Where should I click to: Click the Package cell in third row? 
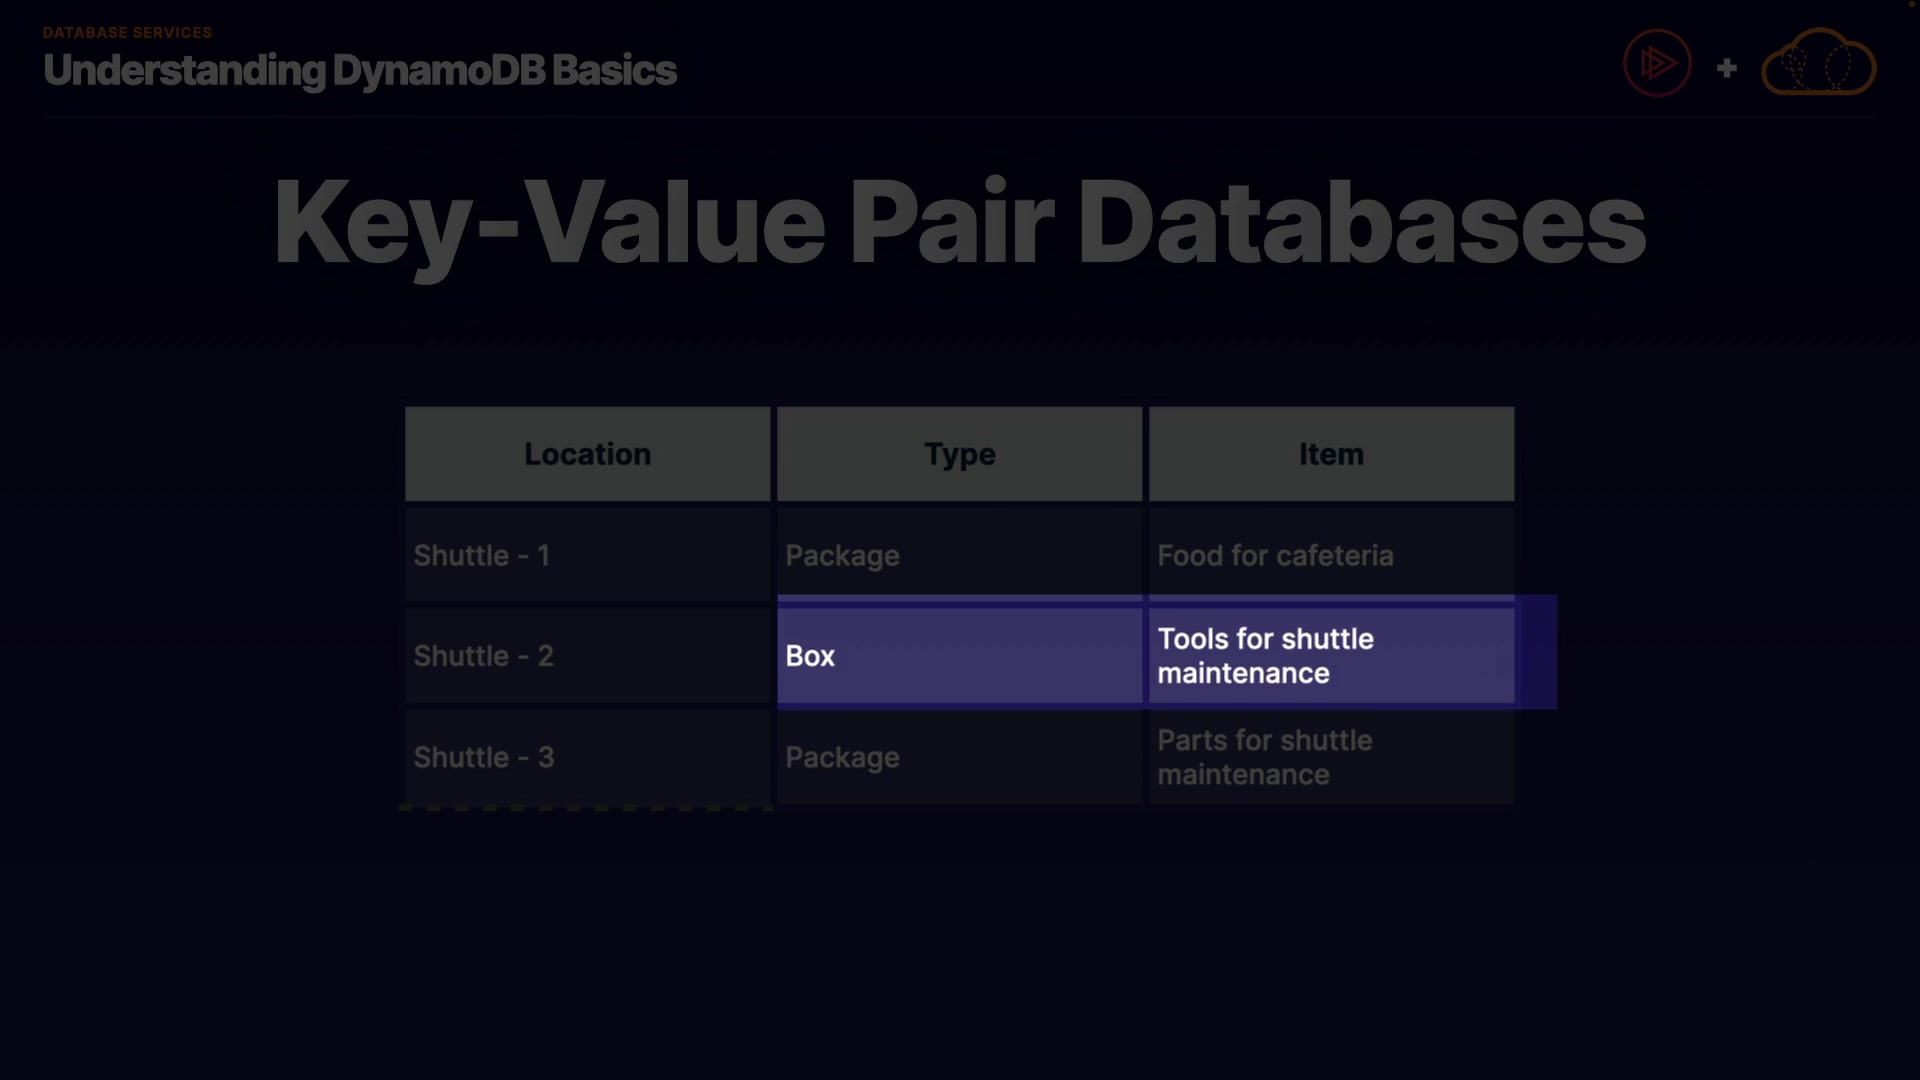(x=959, y=757)
